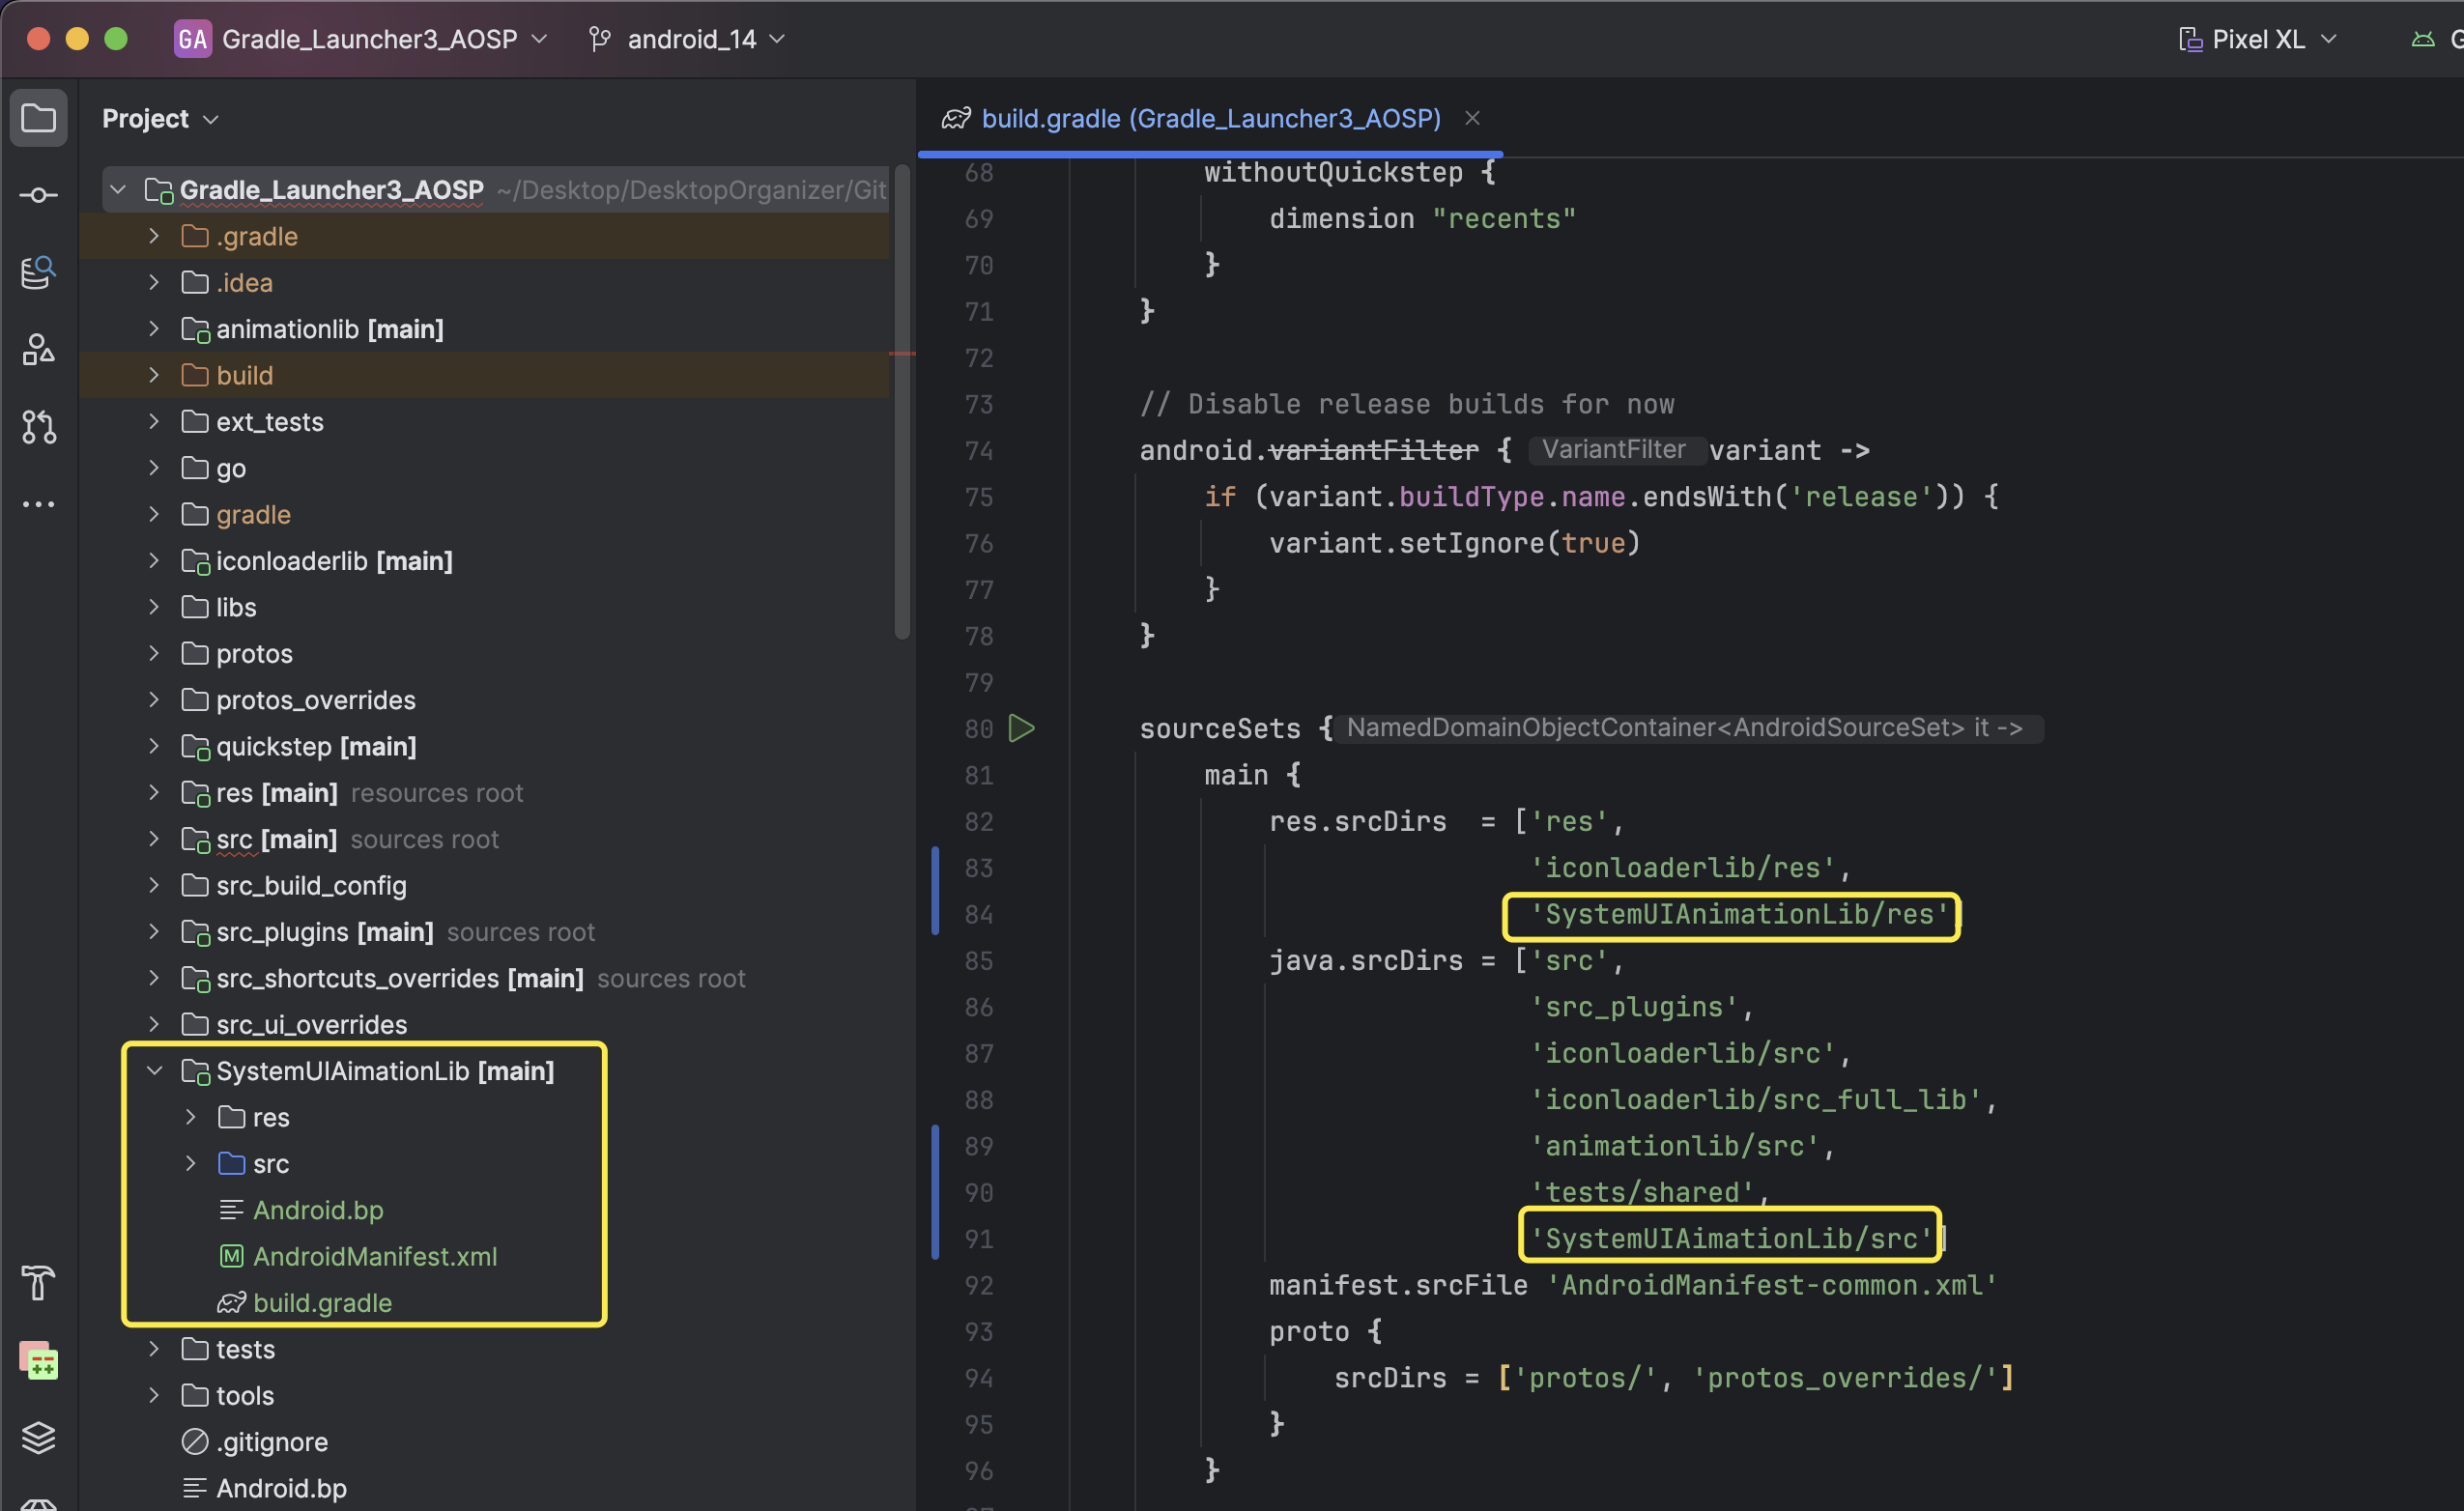Expand the .gradle folder
This screenshot has height=1511, width=2464.
[154, 236]
